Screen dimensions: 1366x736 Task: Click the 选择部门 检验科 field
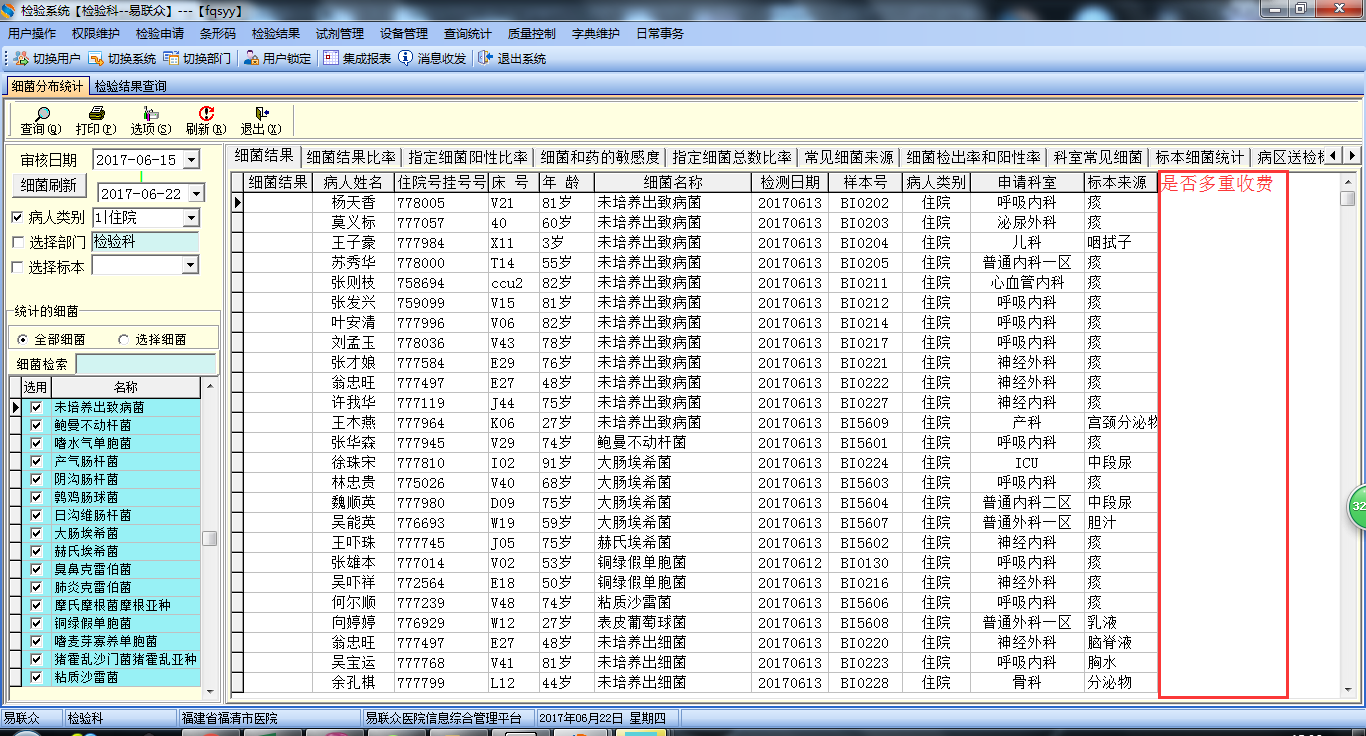click(x=145, y=241)
